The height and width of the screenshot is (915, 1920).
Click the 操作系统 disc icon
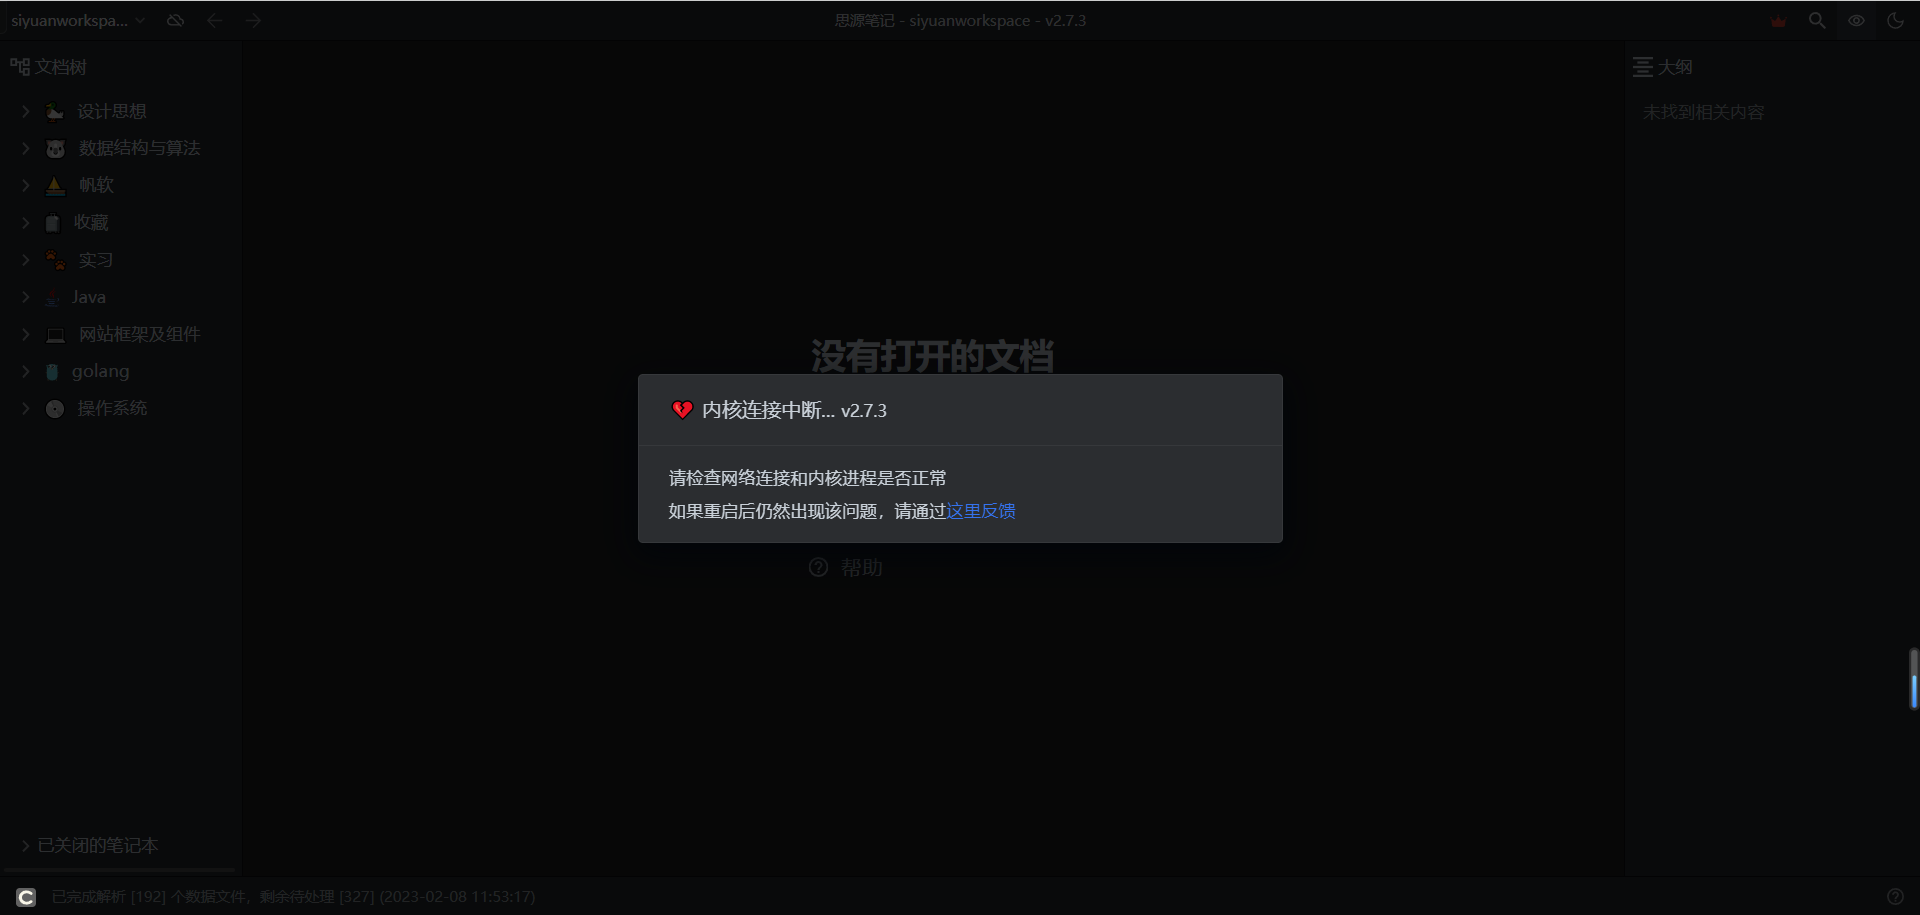[55, 408]
